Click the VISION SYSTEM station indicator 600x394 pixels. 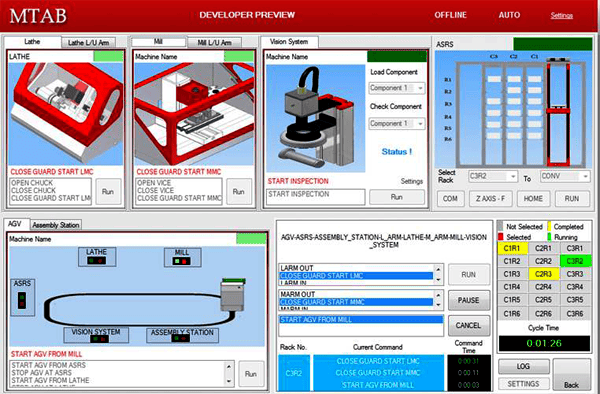point(96,335)
